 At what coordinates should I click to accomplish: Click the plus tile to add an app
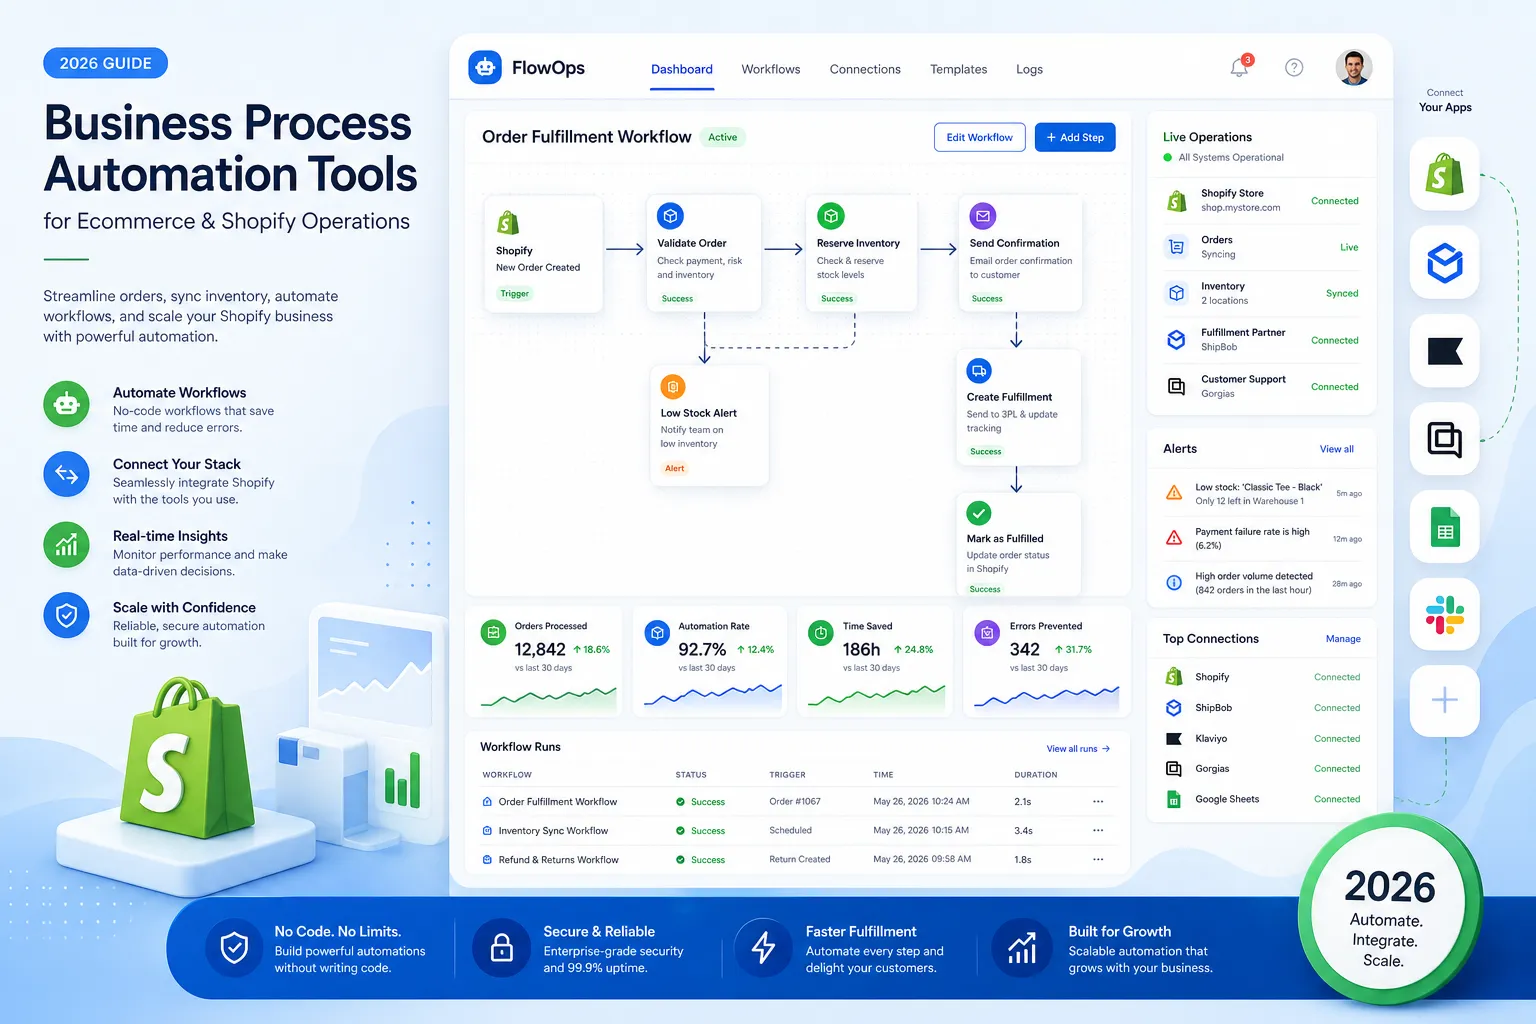pyautogui.click(x=1444, y=701)
